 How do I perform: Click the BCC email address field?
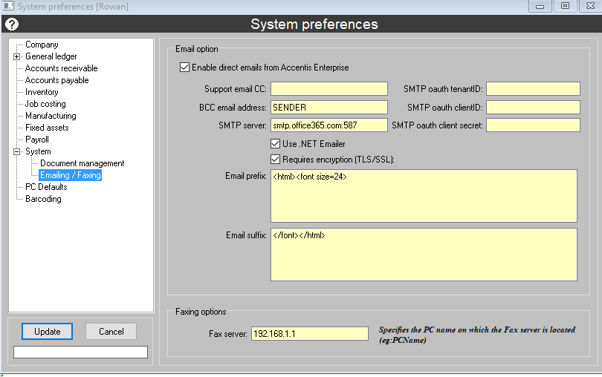[329, 107]
